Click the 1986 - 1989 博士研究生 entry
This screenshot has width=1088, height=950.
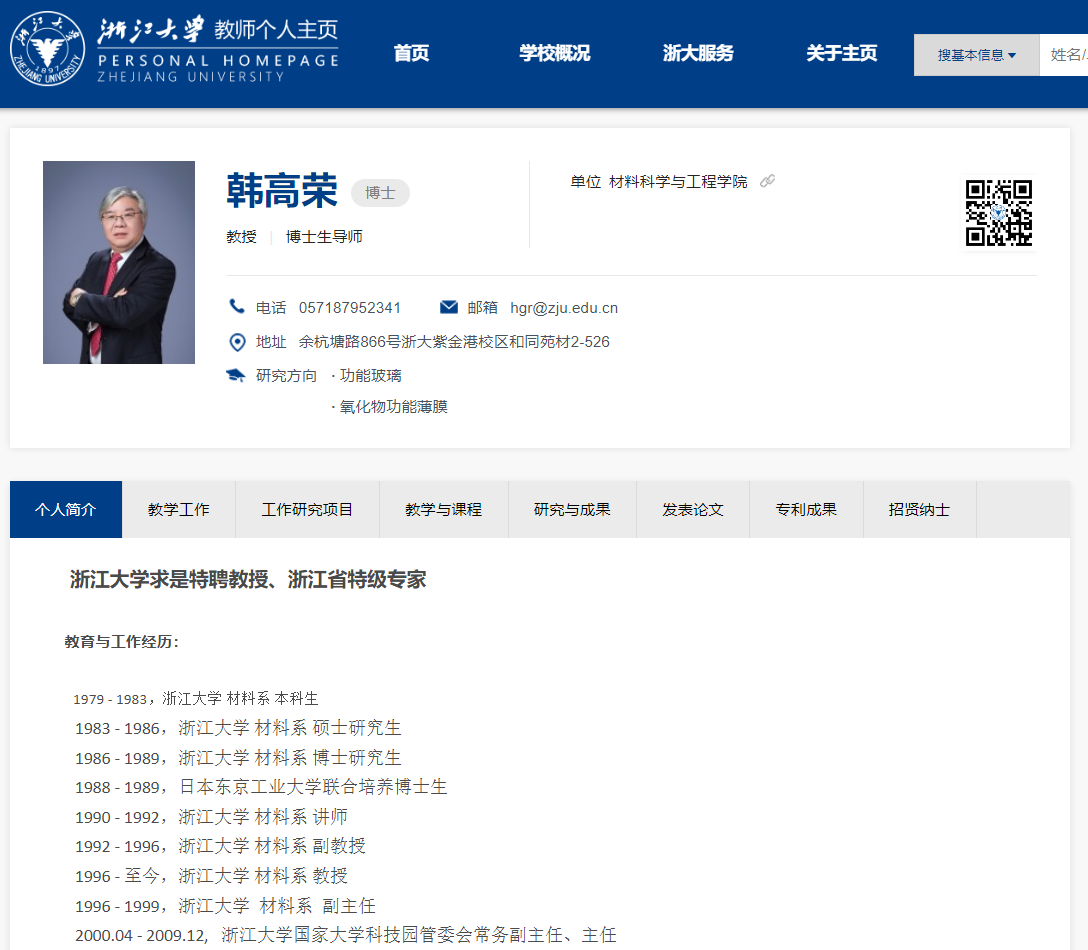[238, 758]
